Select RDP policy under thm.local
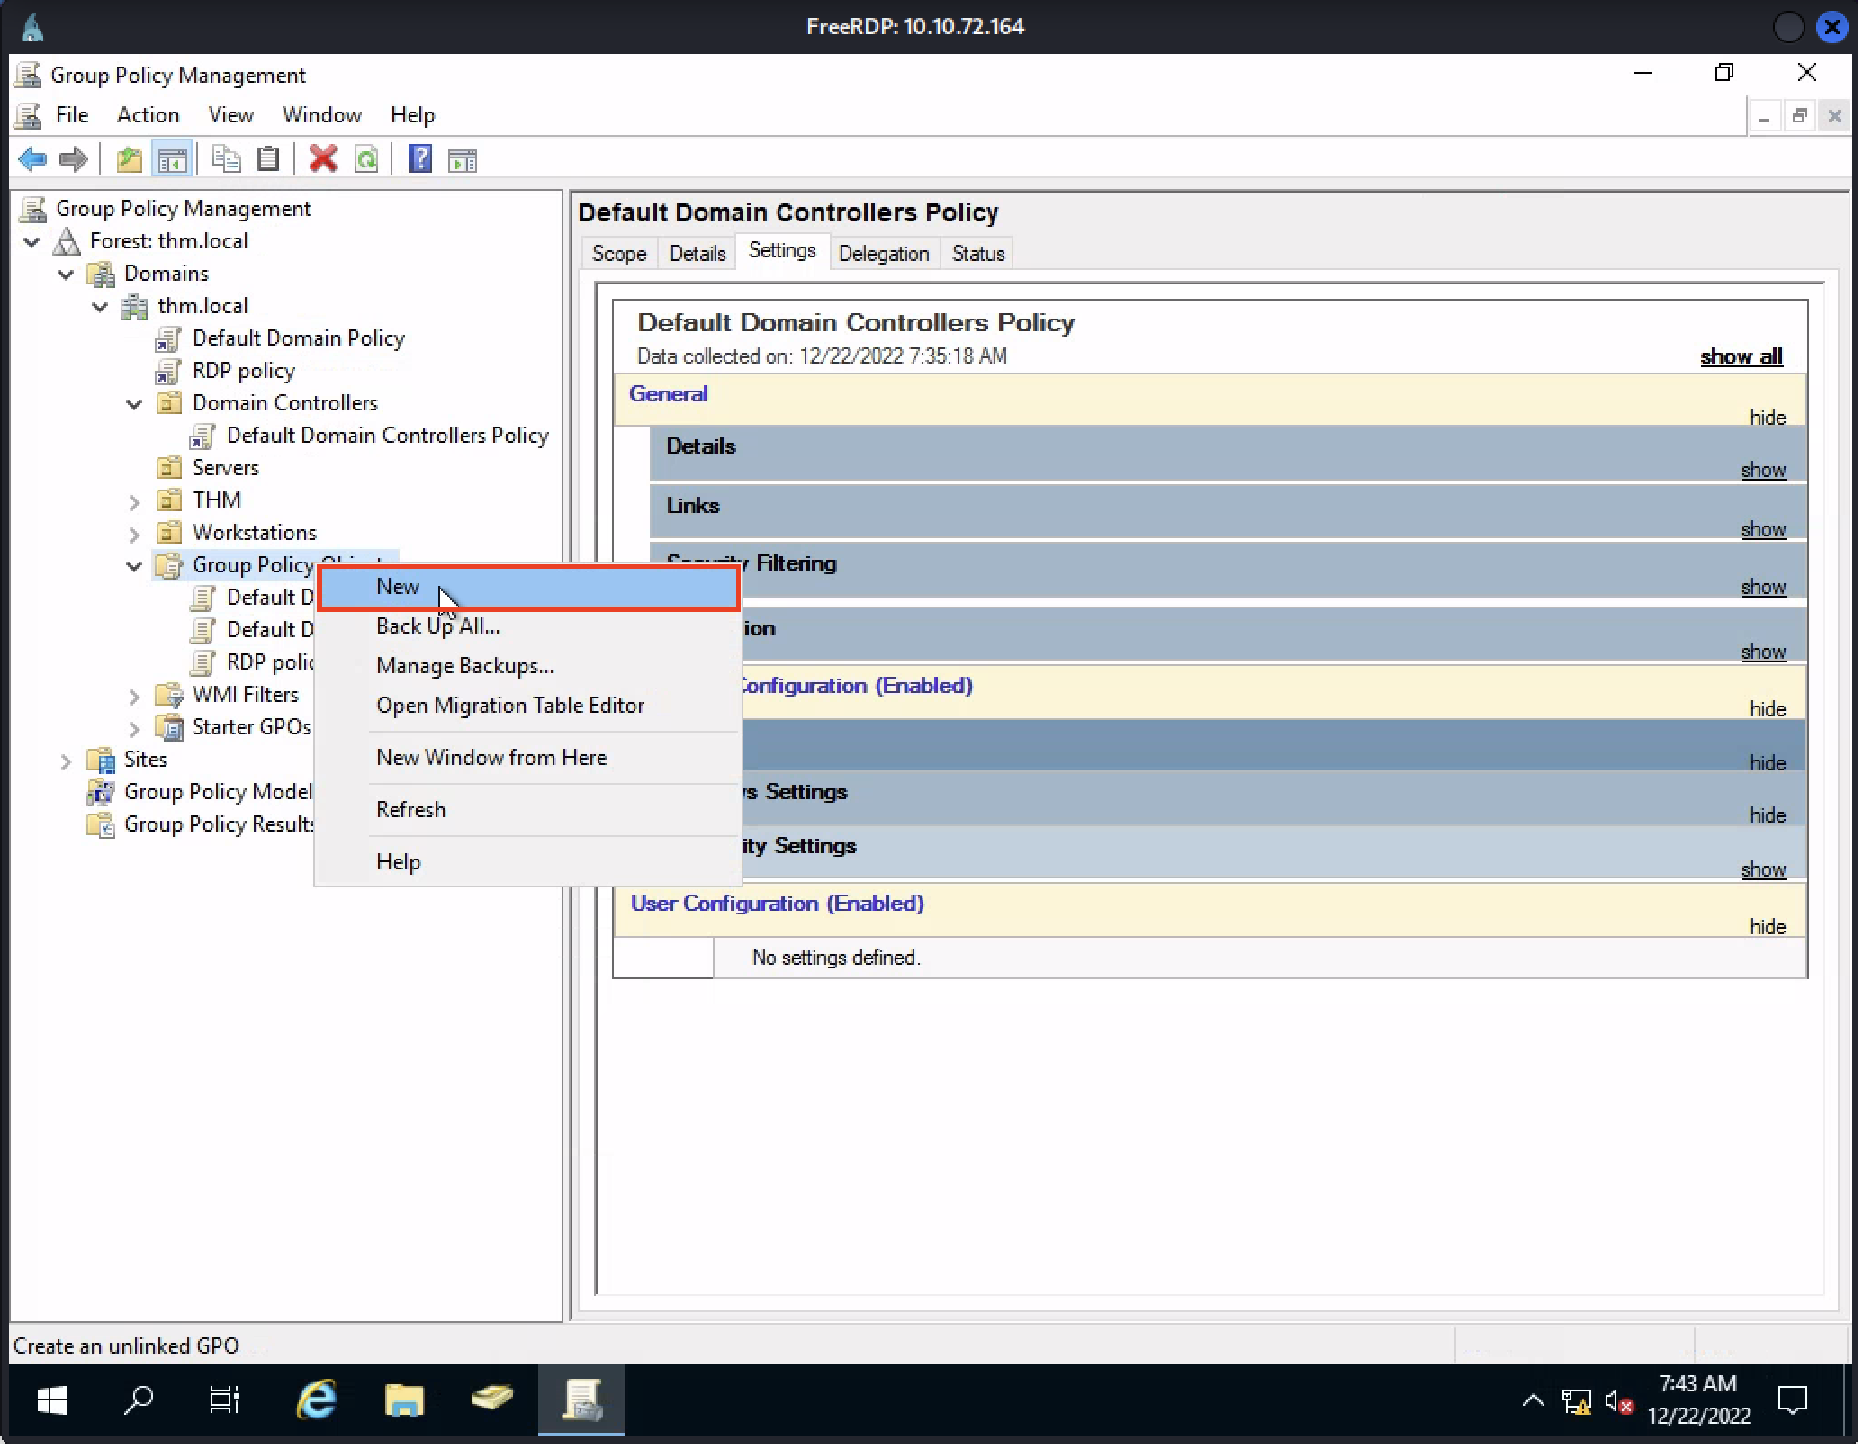This screenshot has width=1858, height=1444. pyautogui.click(x=243, y=371)
